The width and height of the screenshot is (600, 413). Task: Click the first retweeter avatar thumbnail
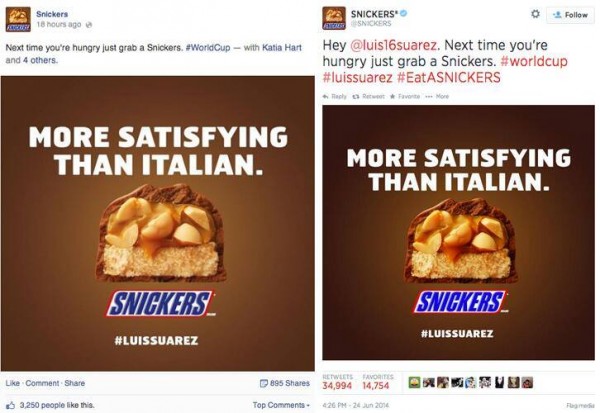[414, 382]
